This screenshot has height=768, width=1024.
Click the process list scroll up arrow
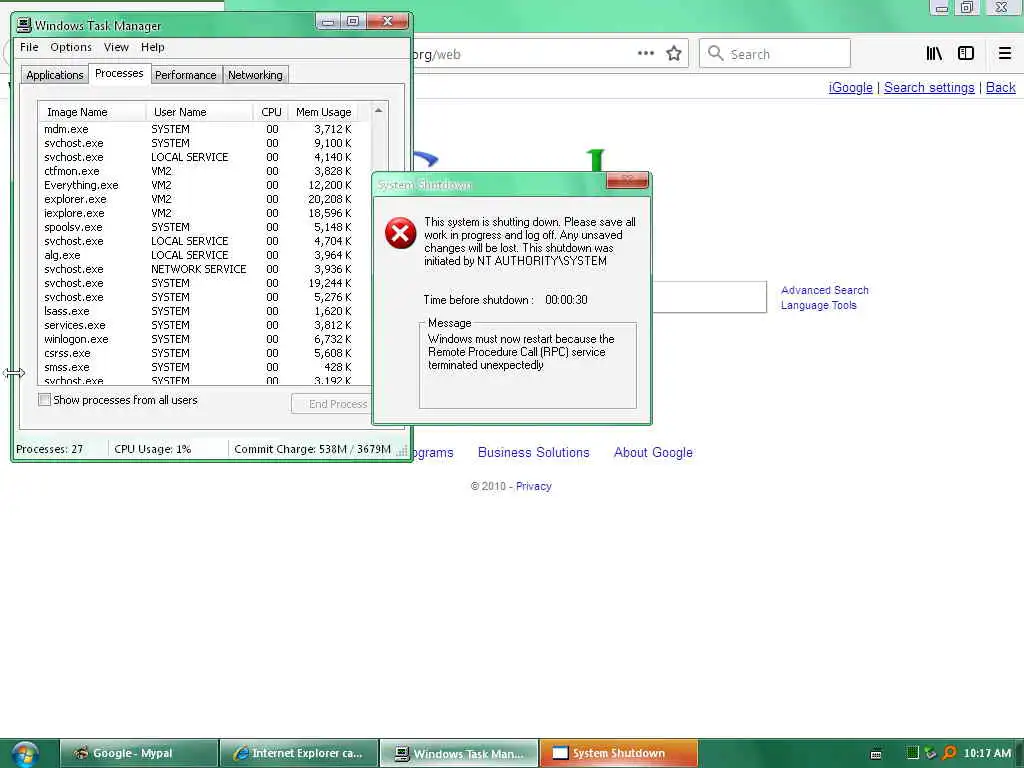[378, 111]
